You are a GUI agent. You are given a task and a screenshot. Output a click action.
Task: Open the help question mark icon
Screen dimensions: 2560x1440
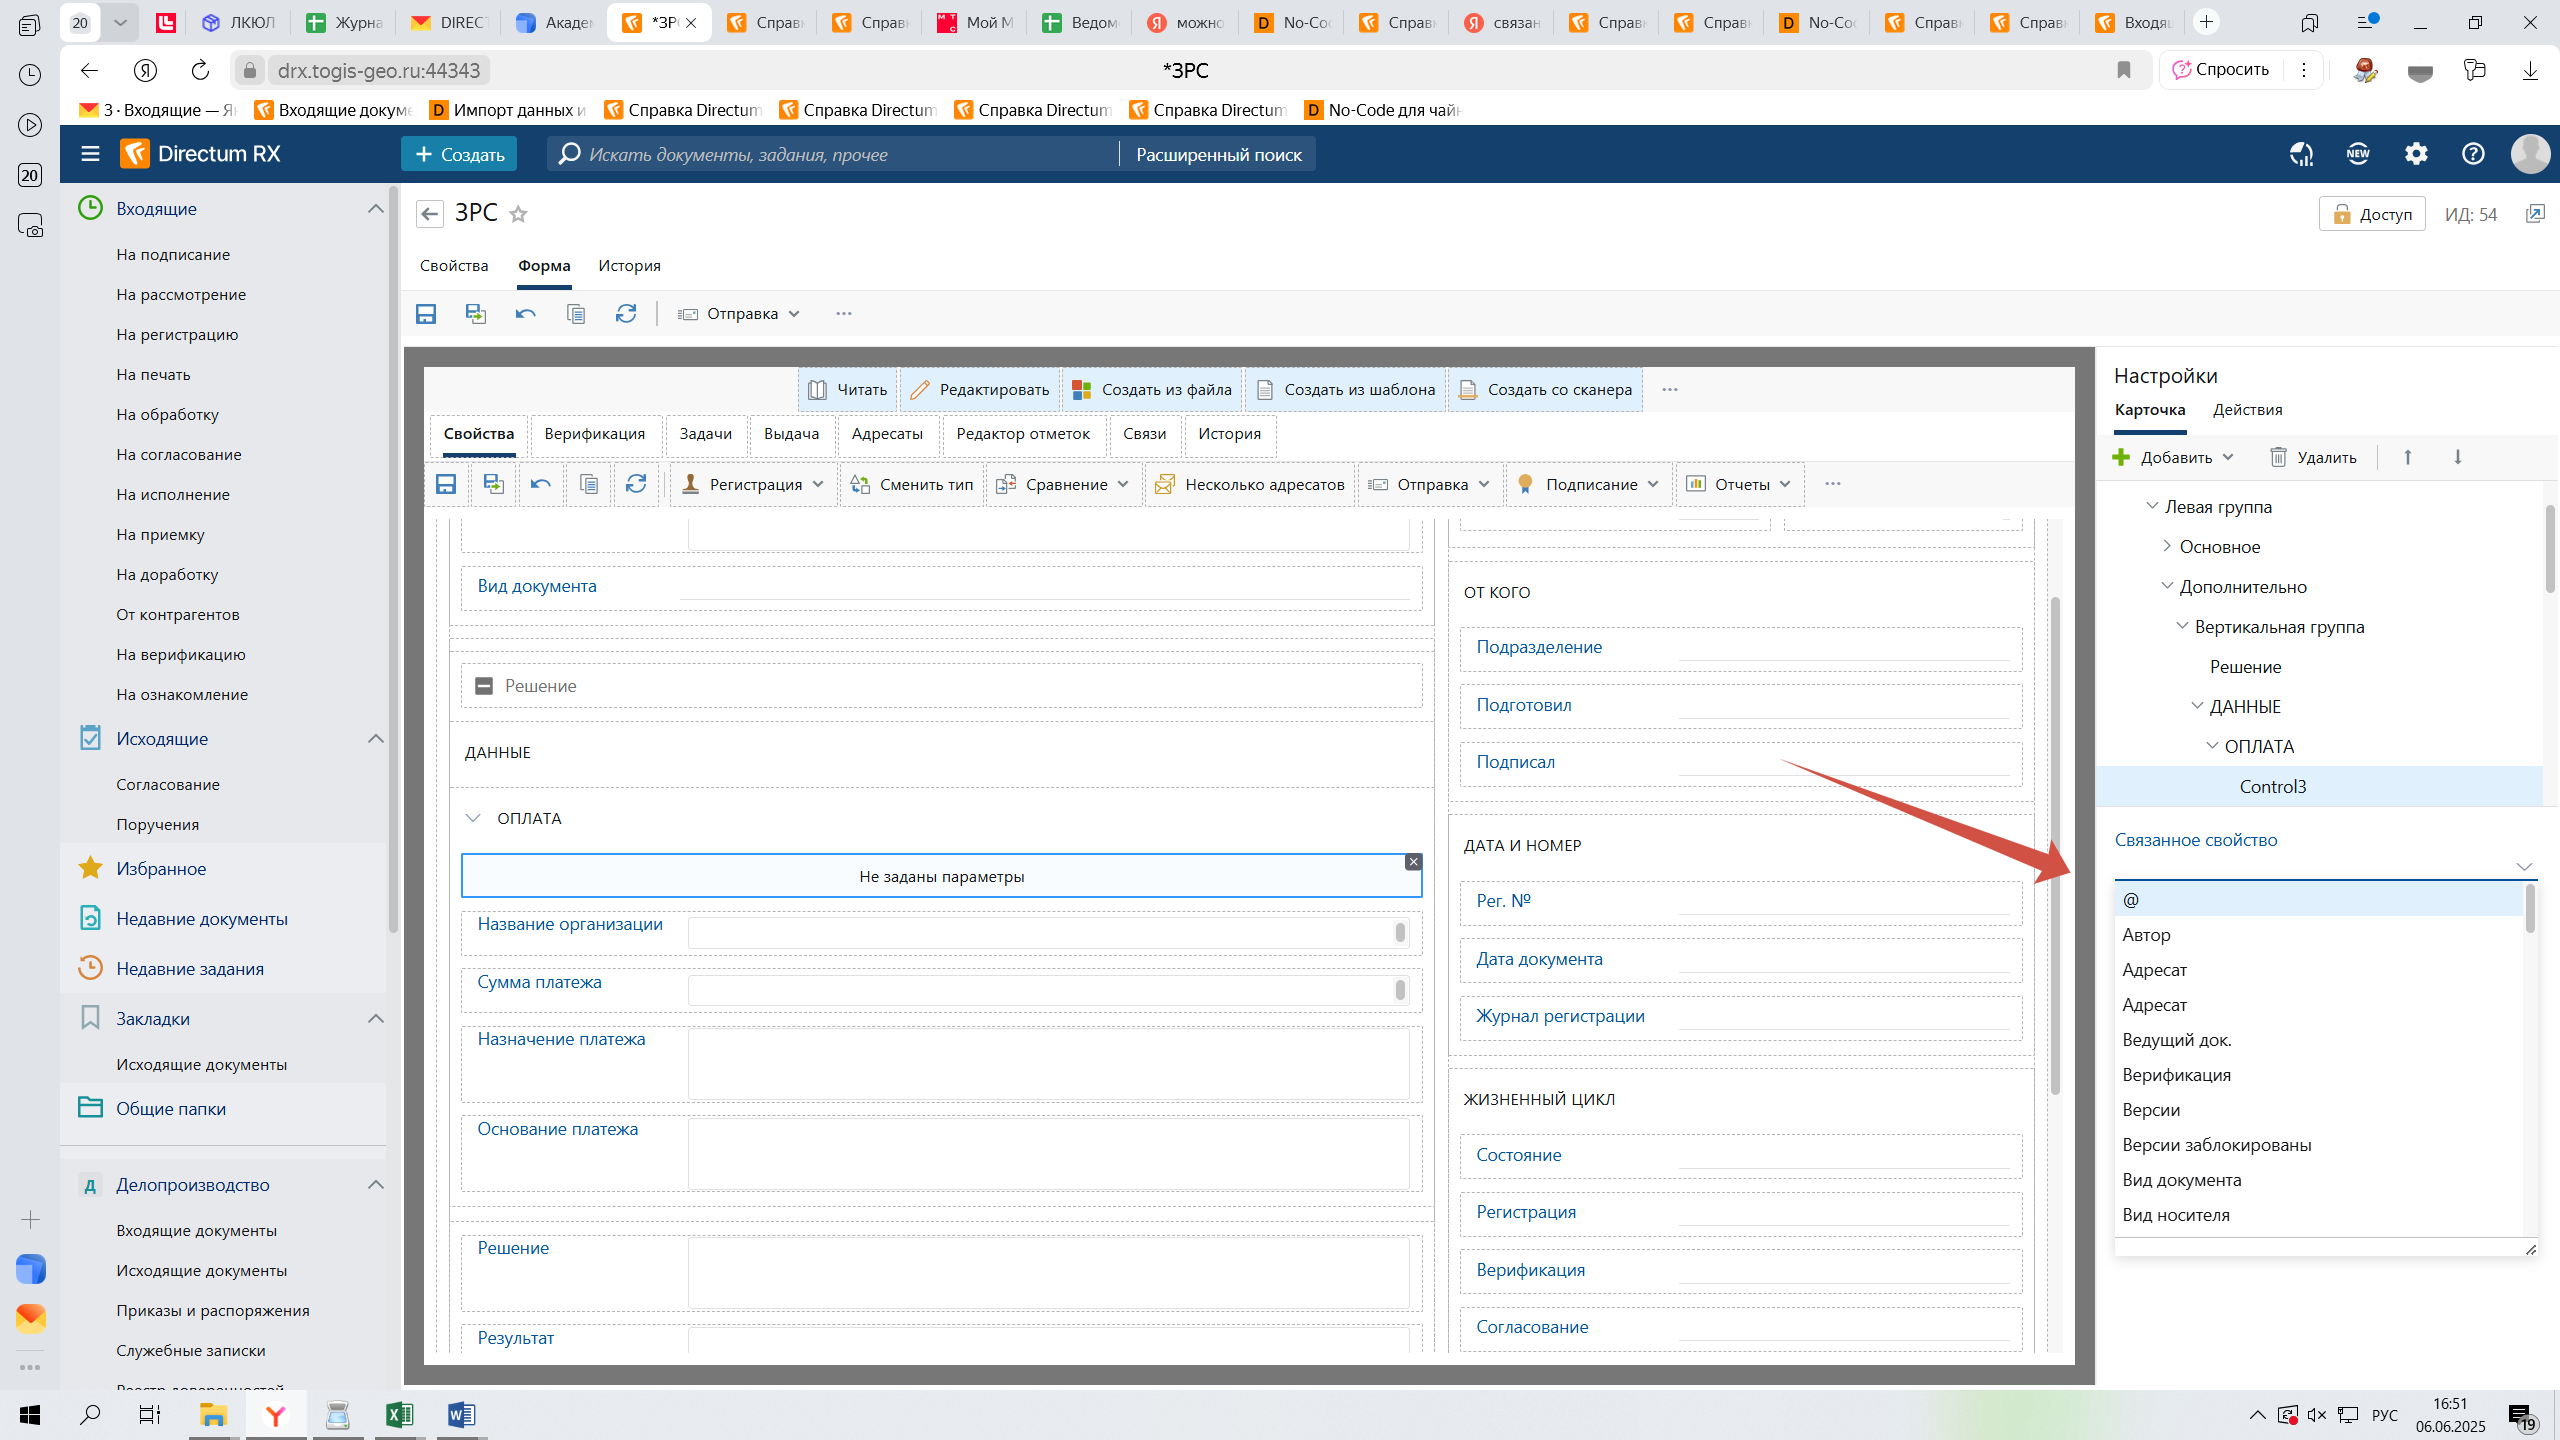click(2473, 154)
